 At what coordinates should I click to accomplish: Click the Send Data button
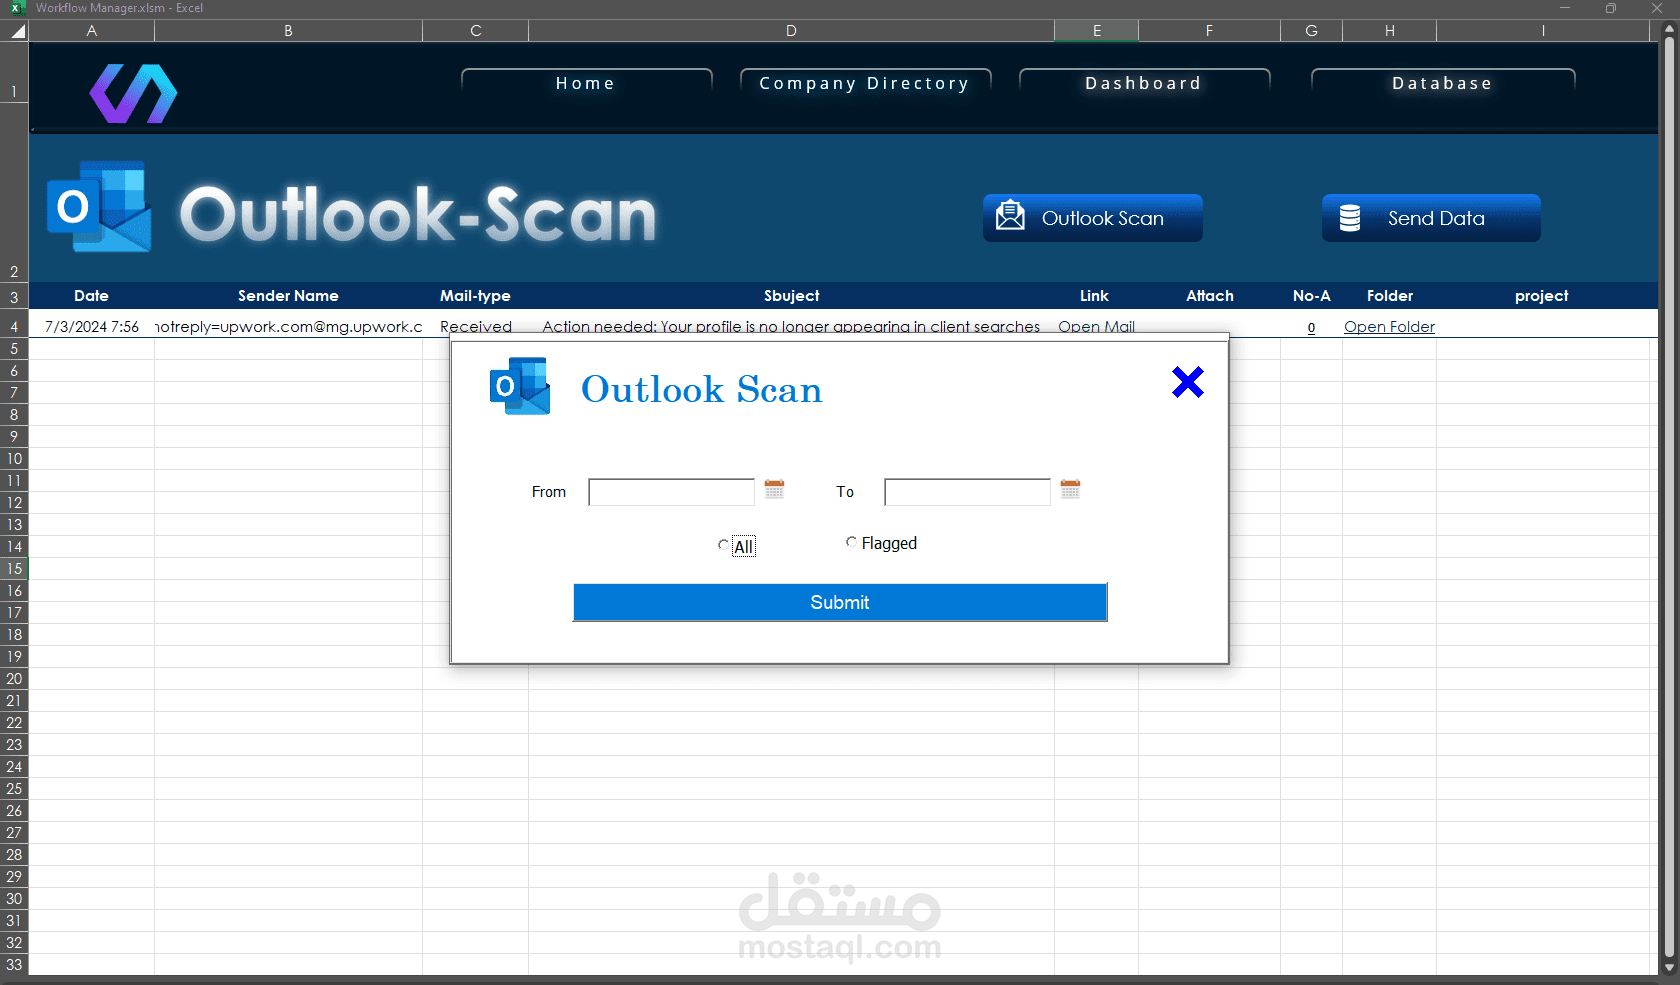(1431, 218)
